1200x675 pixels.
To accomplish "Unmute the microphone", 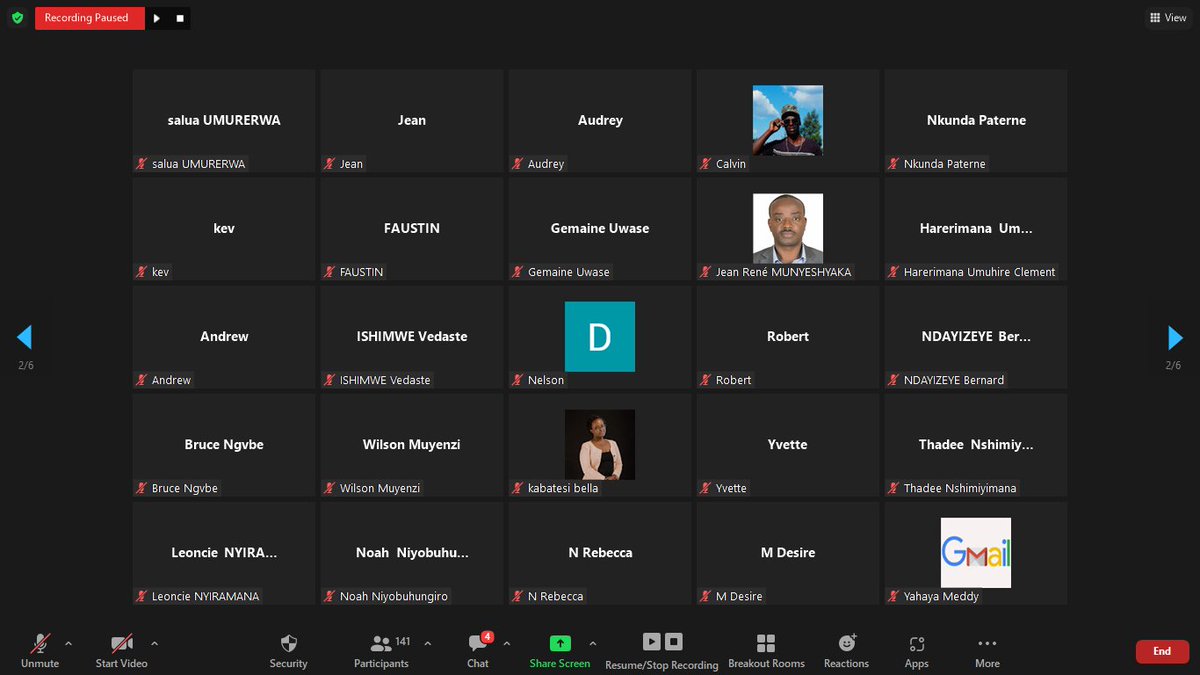I will pyautogui.click(x=40, y=650).
